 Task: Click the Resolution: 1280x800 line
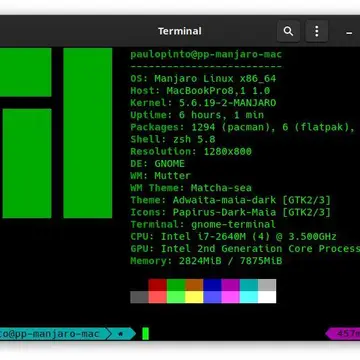[191, 151]
